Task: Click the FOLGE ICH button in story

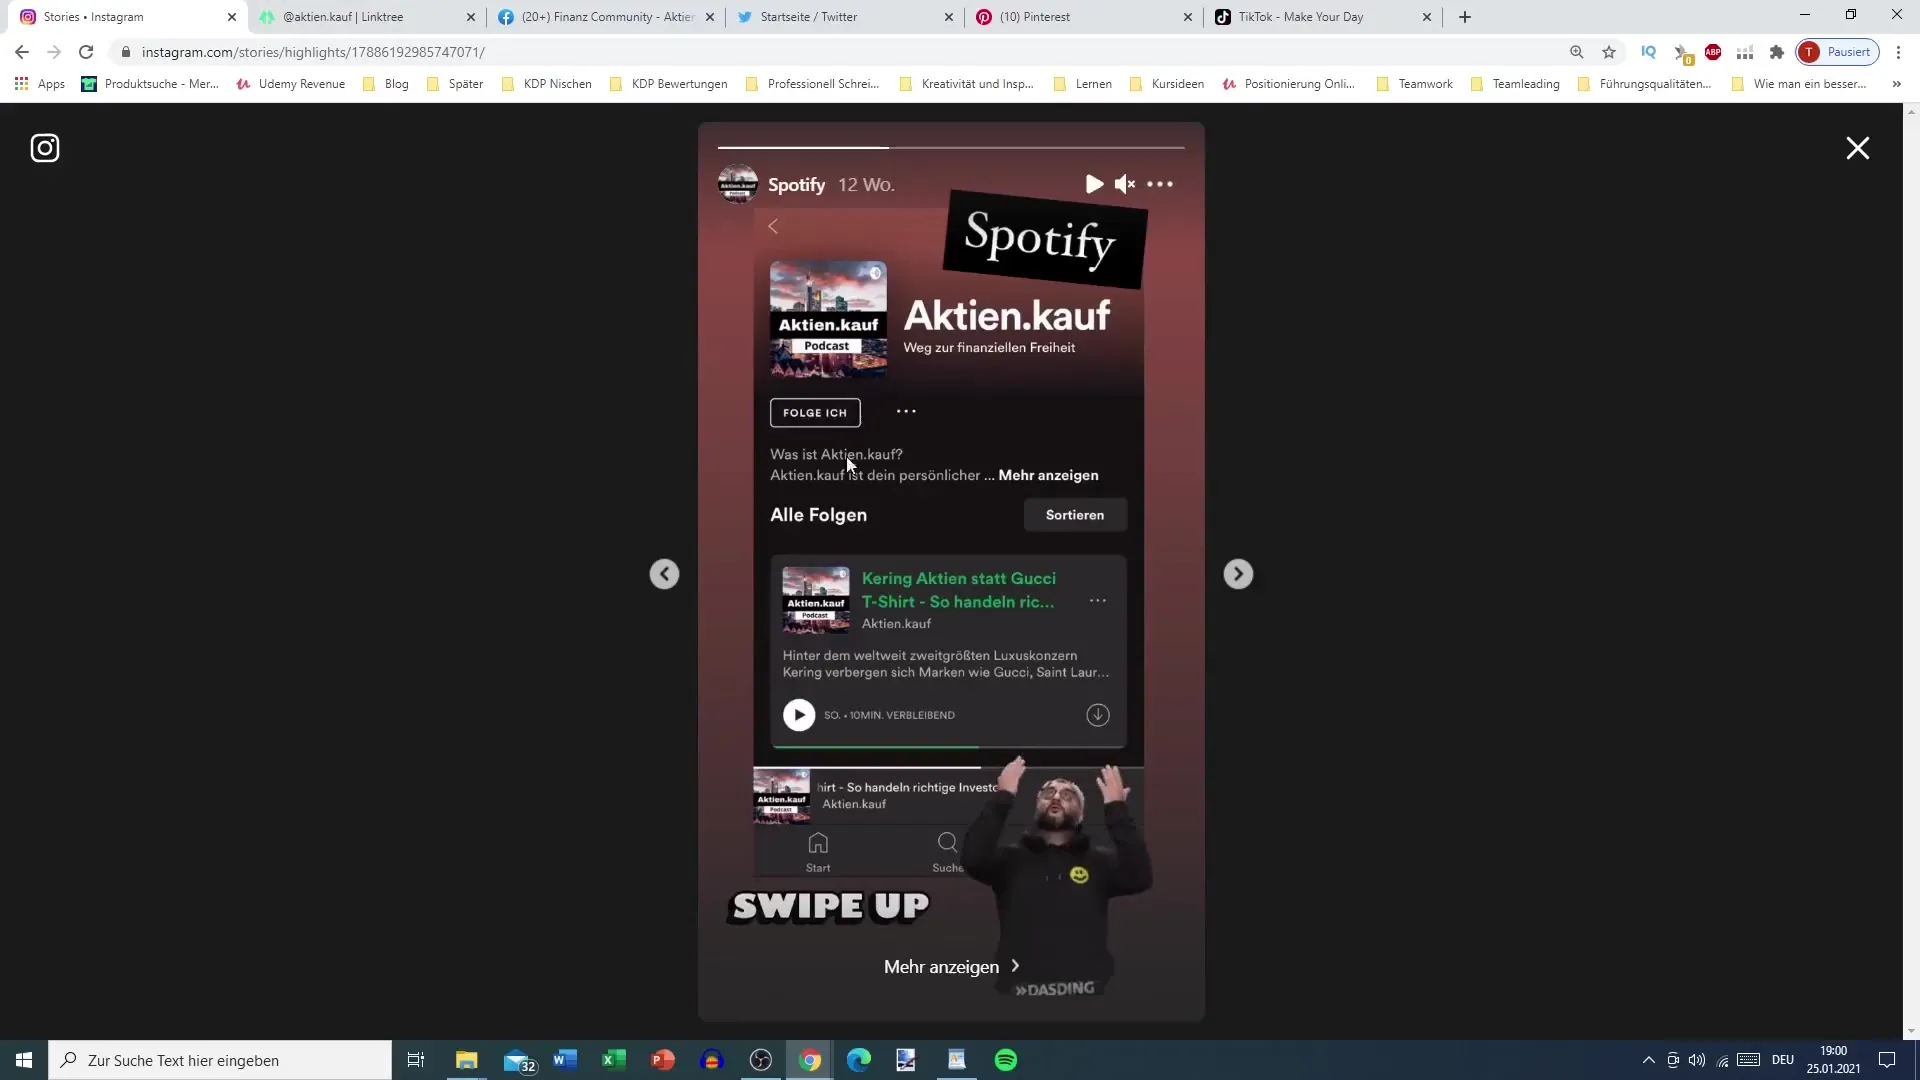Action: click(815, 413)
